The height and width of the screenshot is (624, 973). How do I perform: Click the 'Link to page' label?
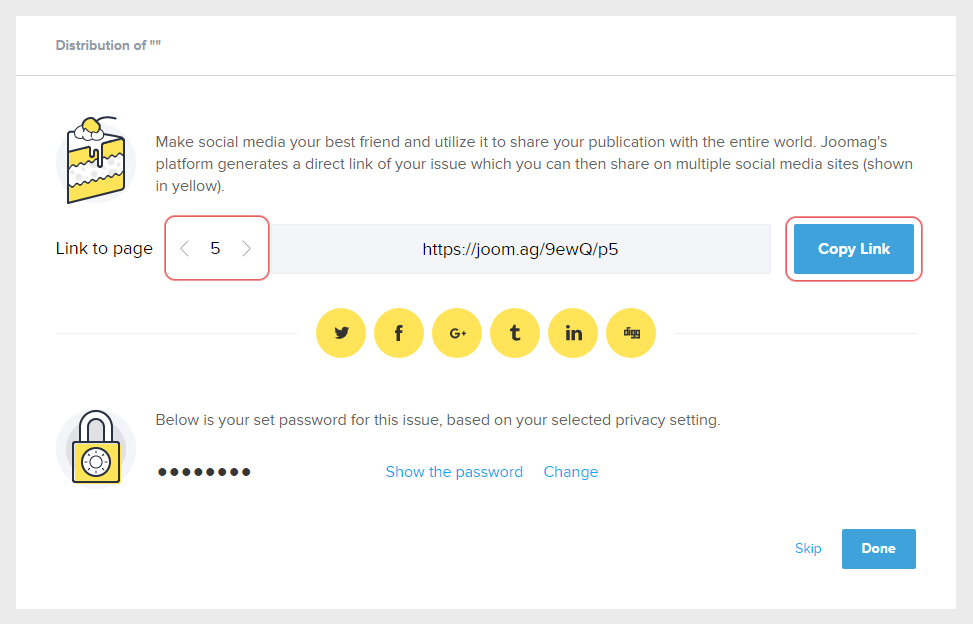104,249
